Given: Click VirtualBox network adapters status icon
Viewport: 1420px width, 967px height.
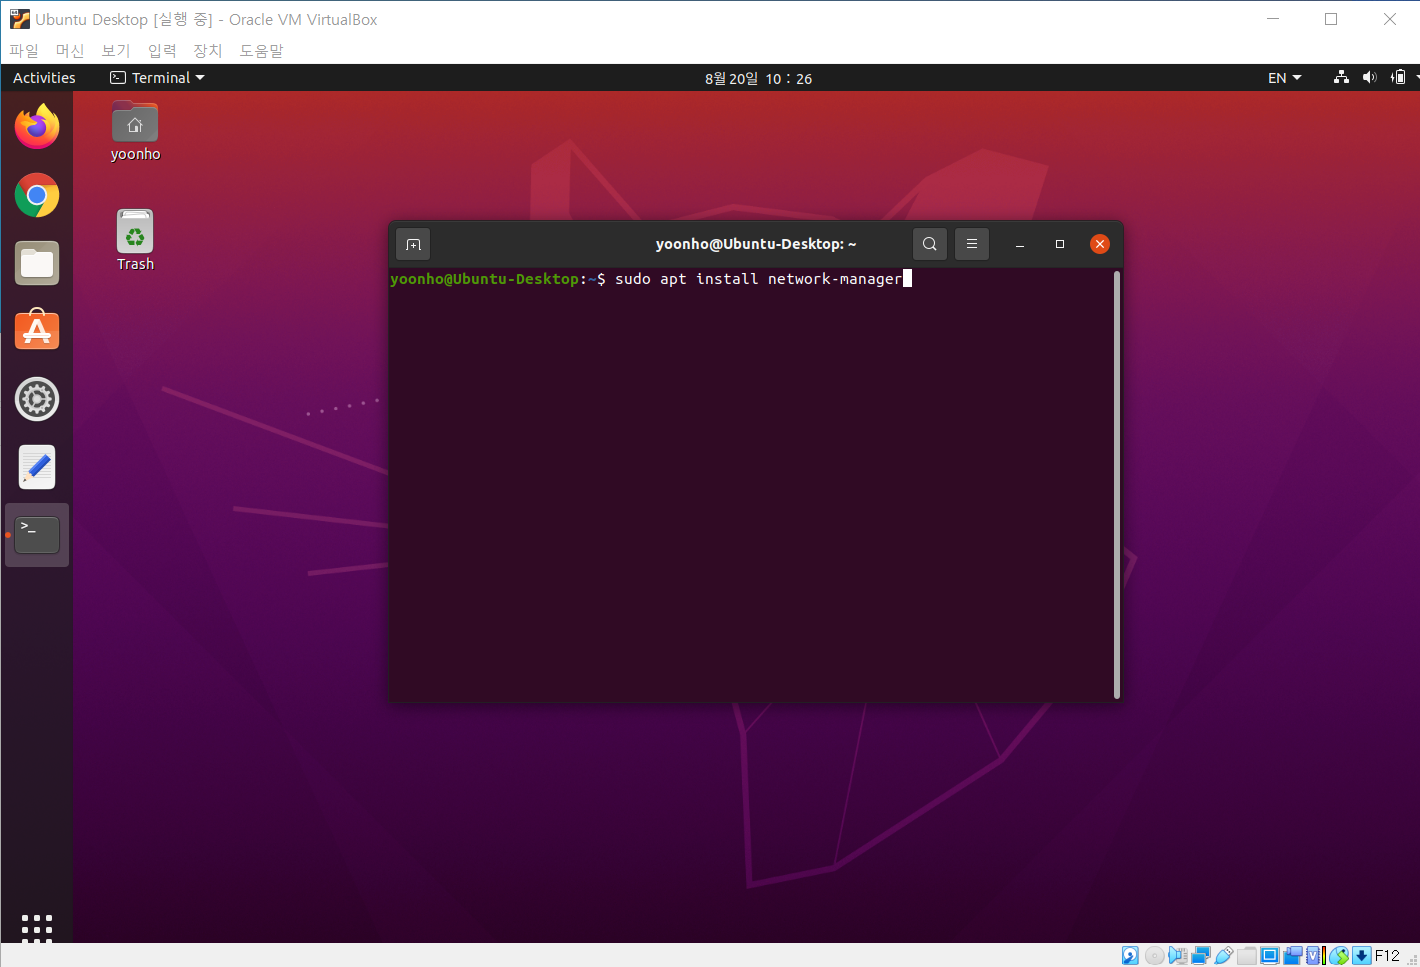Looking at the screenshot, I should [x=1201, y=955].
